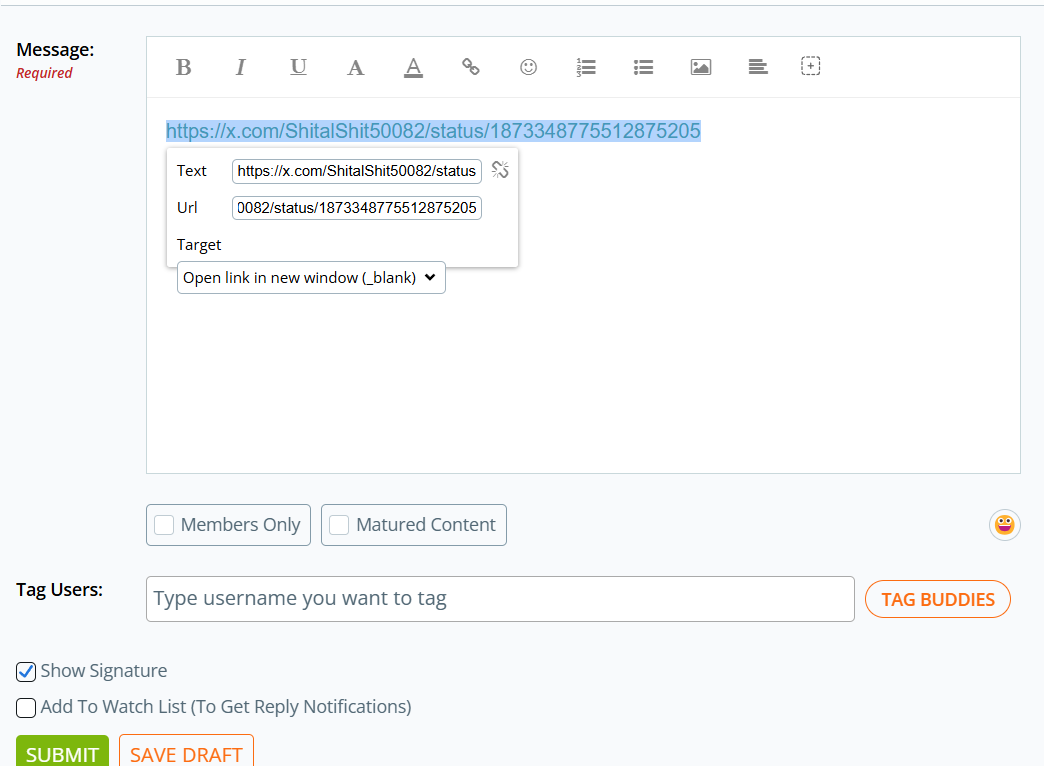Insert an image into the message
The width and height of the screenshot is (1044, 766).
(x=701, y=67)
